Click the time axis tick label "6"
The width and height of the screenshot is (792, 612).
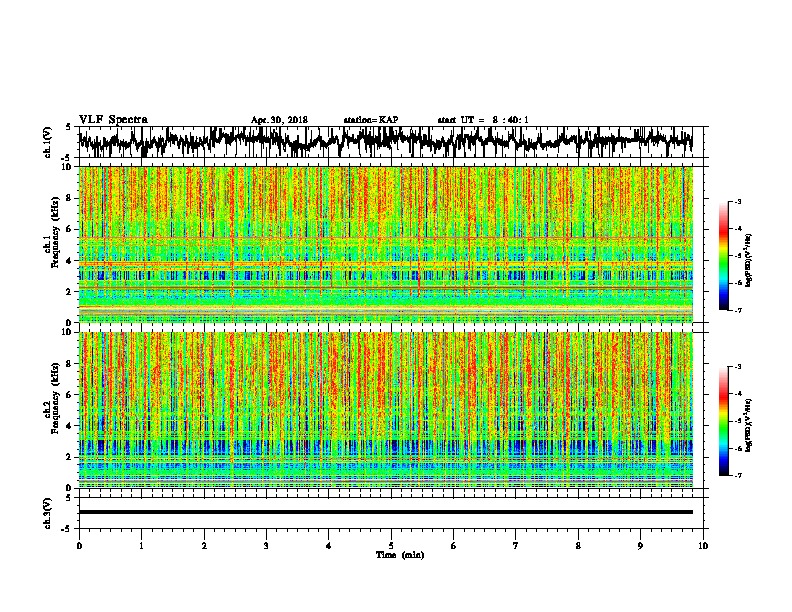coord(454,546)
